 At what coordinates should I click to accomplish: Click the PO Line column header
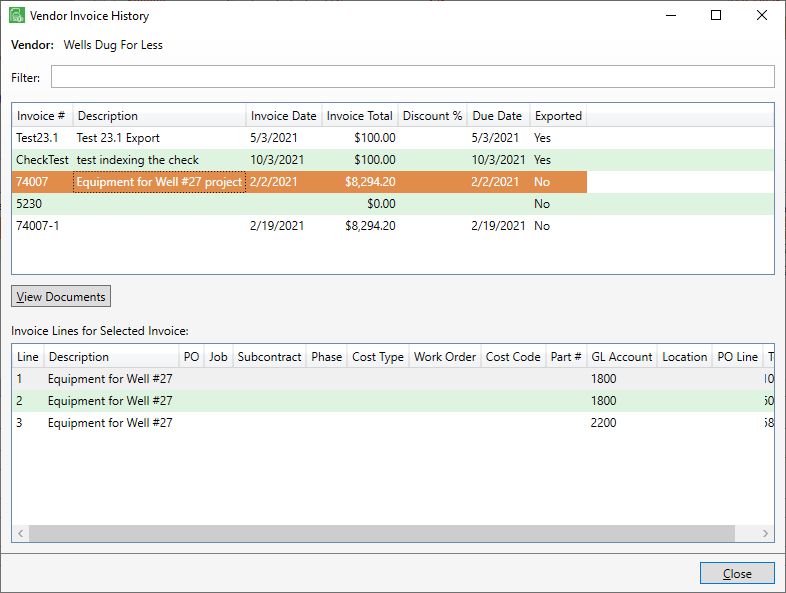tap(737, 357)
